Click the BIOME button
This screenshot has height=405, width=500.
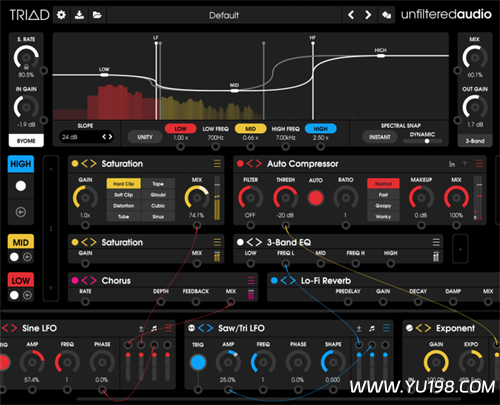point(26,141)
